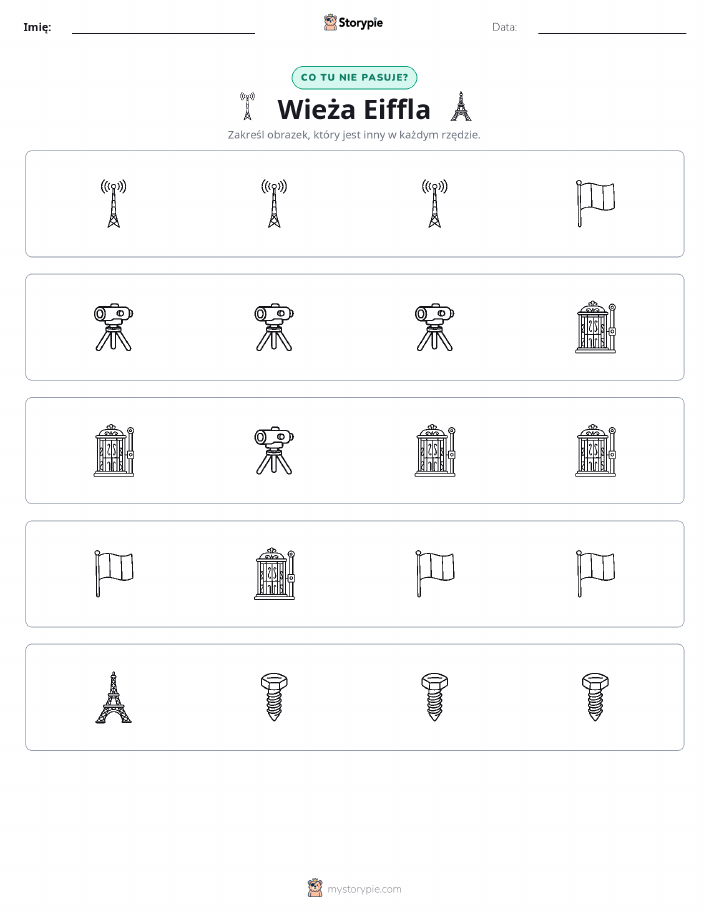Click the Wieża Eiffla title heading
Screen dimensions: 709x917
(x=354, y=109)
